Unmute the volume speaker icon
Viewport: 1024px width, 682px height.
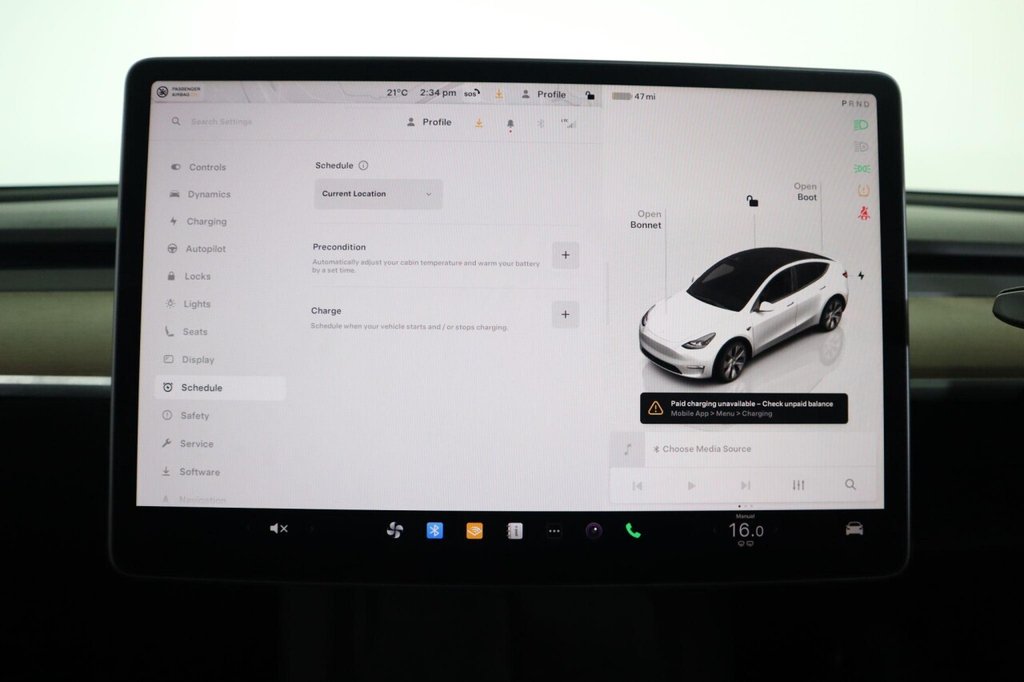278,528
